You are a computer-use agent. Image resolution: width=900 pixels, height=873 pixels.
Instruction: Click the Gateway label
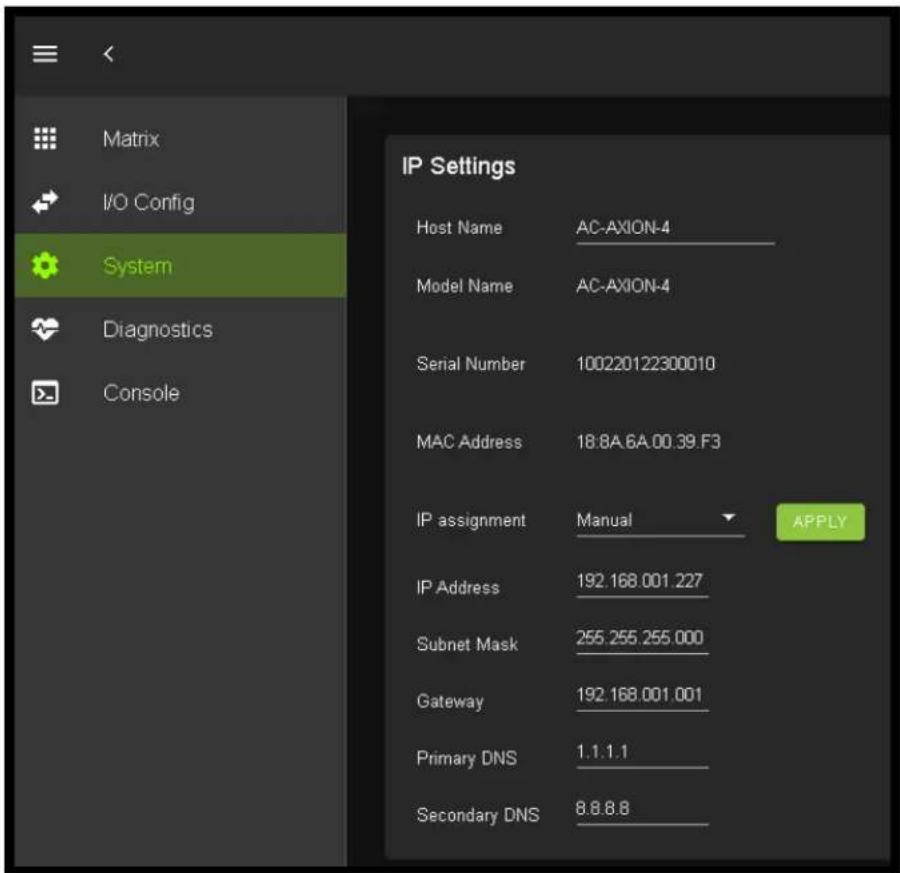pos(450,701)
